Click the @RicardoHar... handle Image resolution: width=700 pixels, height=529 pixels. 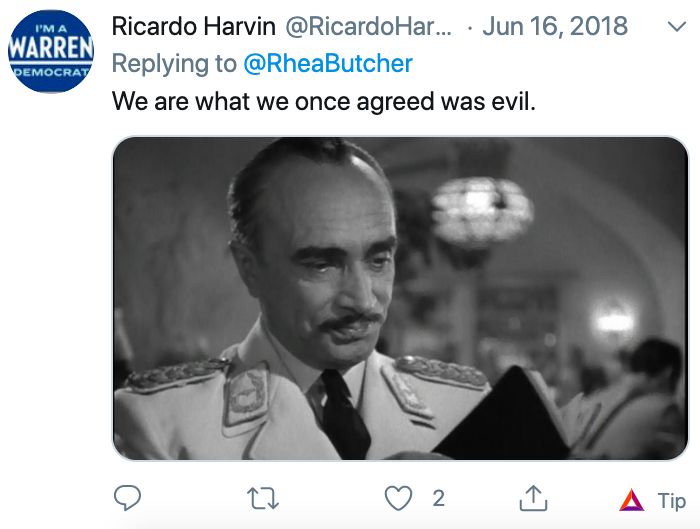coord(369,26)
